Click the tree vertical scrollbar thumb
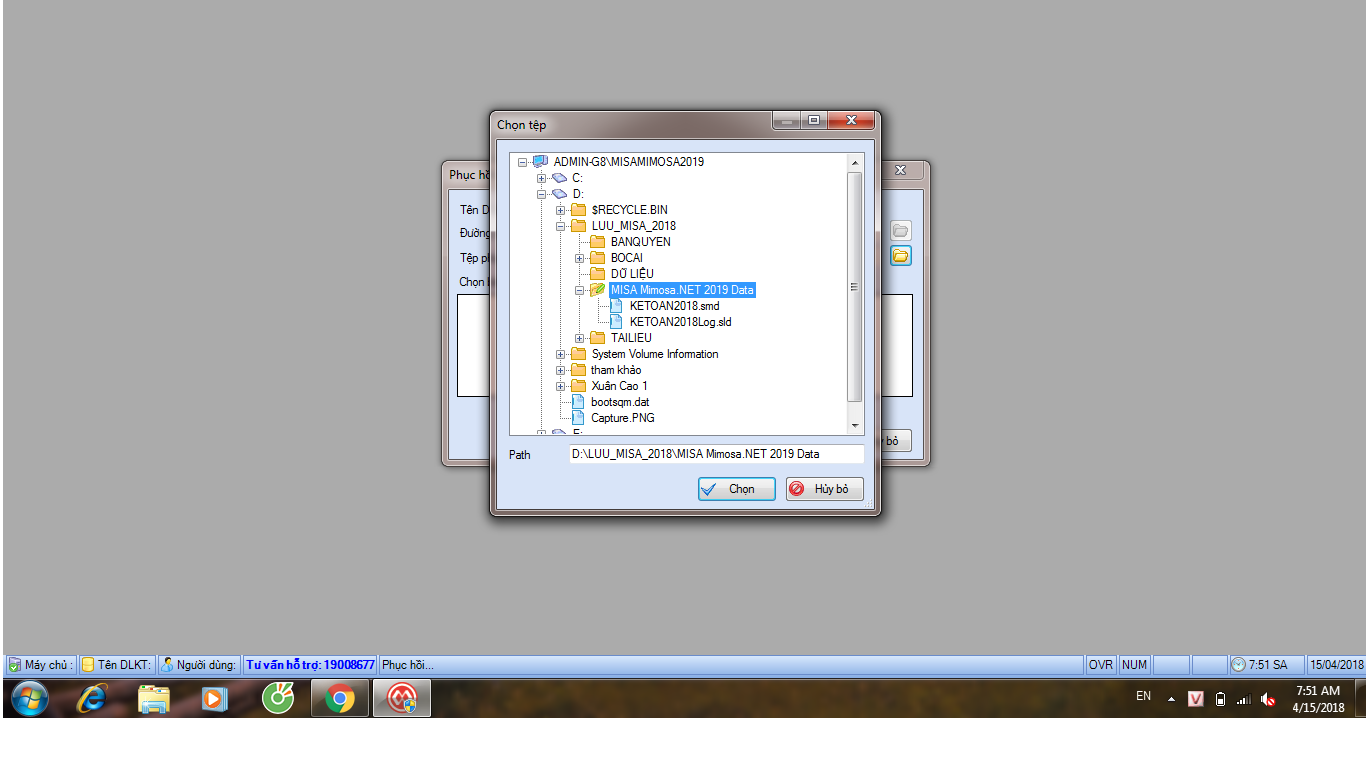1366x768 pixels. click(855, 286)
